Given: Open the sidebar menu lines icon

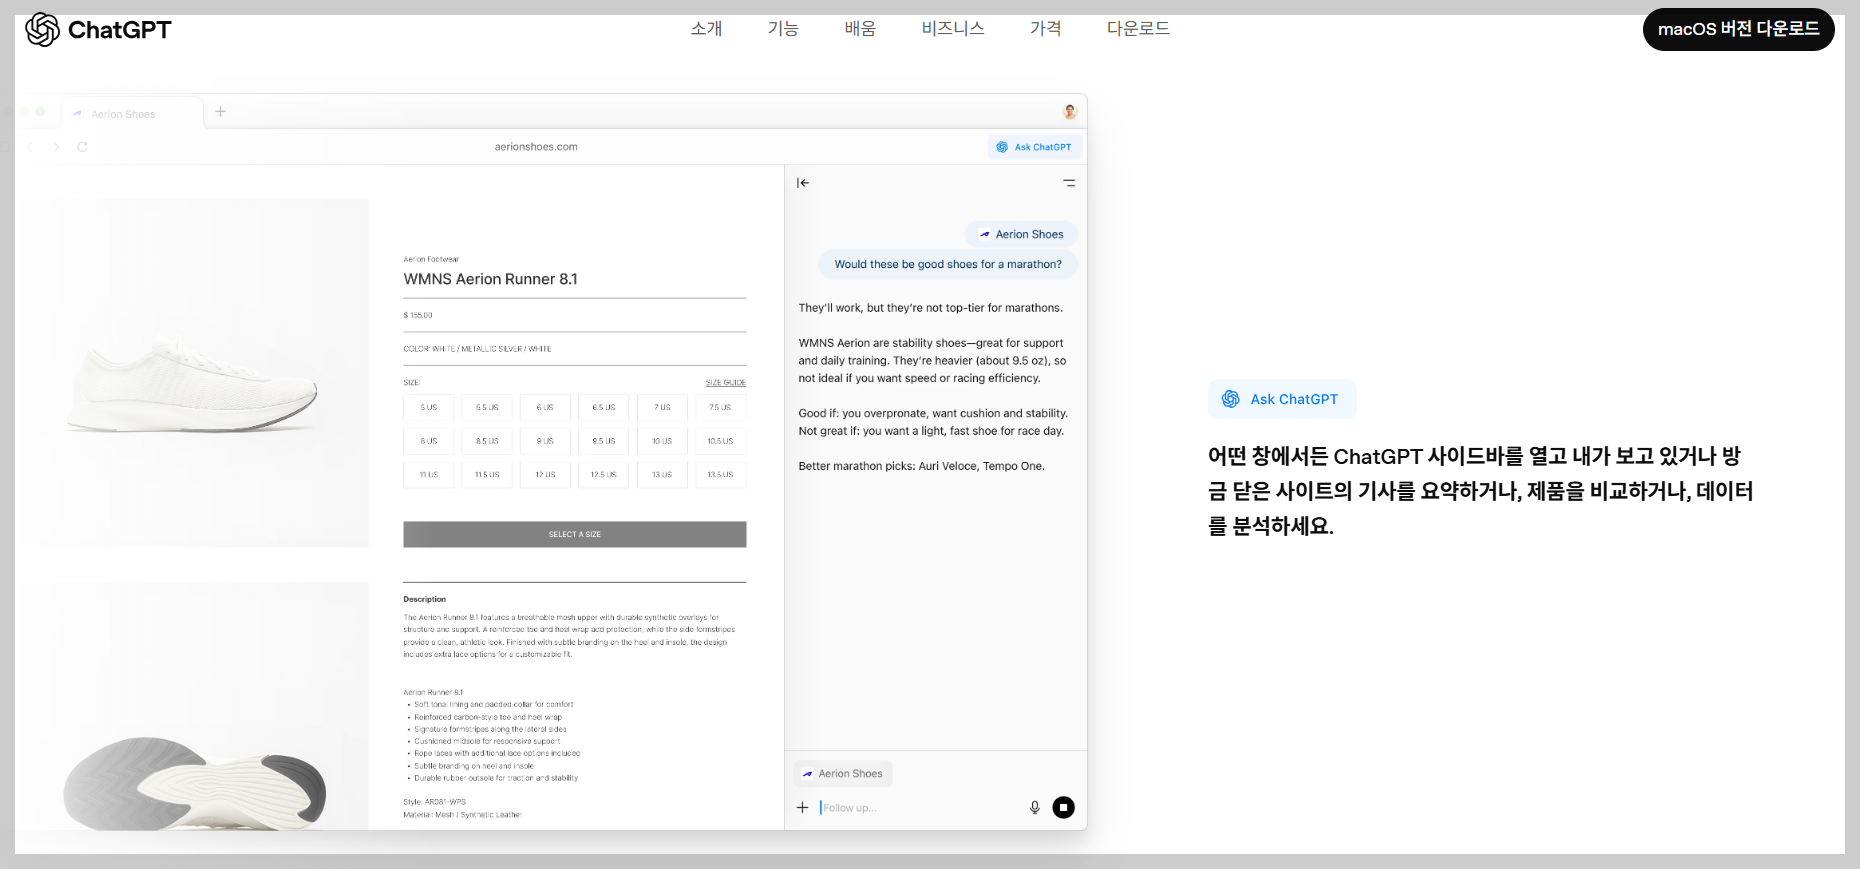Looking at the screenshot, I should 1069,183.
